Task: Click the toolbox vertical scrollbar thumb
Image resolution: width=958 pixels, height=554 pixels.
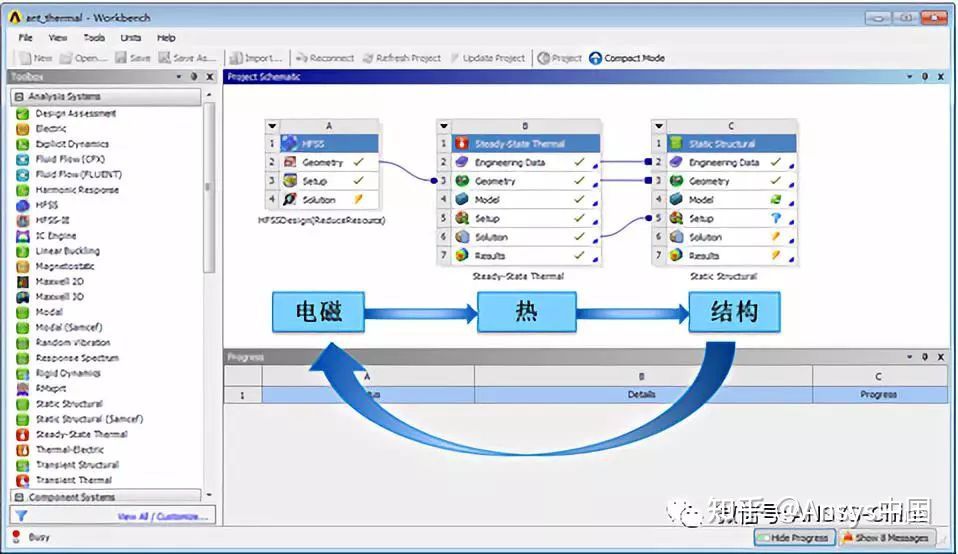Action: (x=209, y=188)
